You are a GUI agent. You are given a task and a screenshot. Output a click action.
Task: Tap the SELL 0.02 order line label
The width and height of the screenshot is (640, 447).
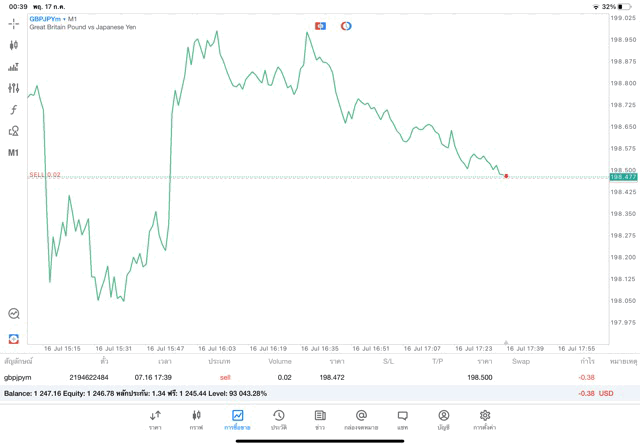click(45, 174)
